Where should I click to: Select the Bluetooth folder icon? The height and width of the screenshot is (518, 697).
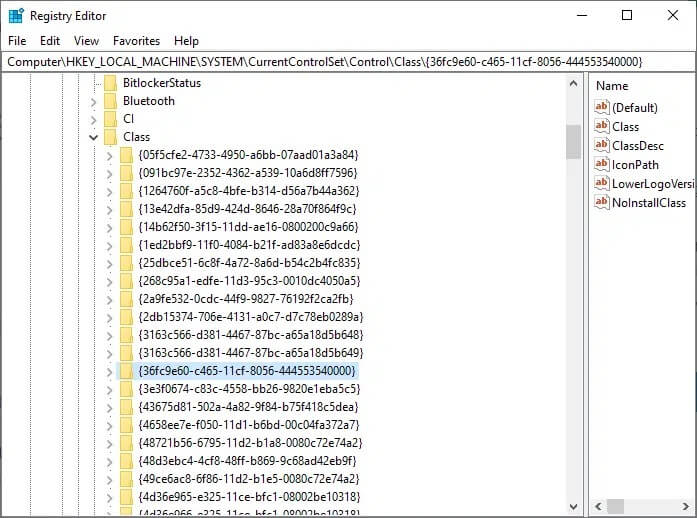coord(110,101)
